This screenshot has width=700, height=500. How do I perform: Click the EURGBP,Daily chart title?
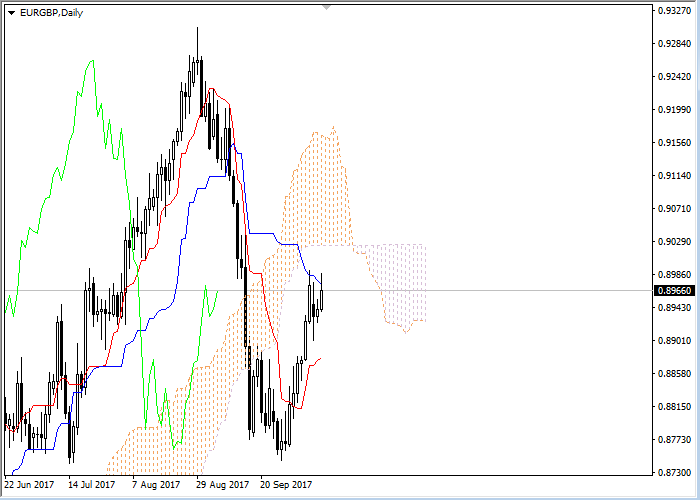tap(51, 12)
